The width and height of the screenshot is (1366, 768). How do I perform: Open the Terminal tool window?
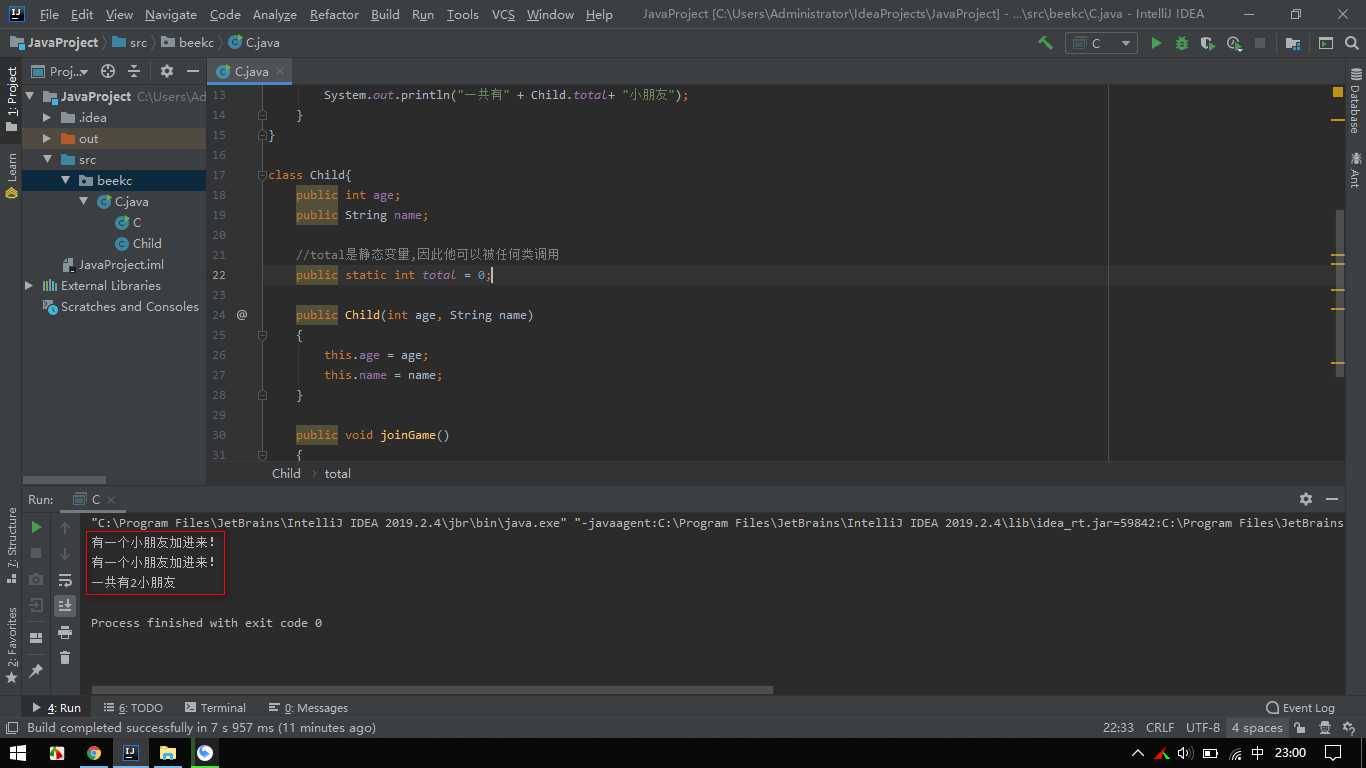tap(215, 707)
